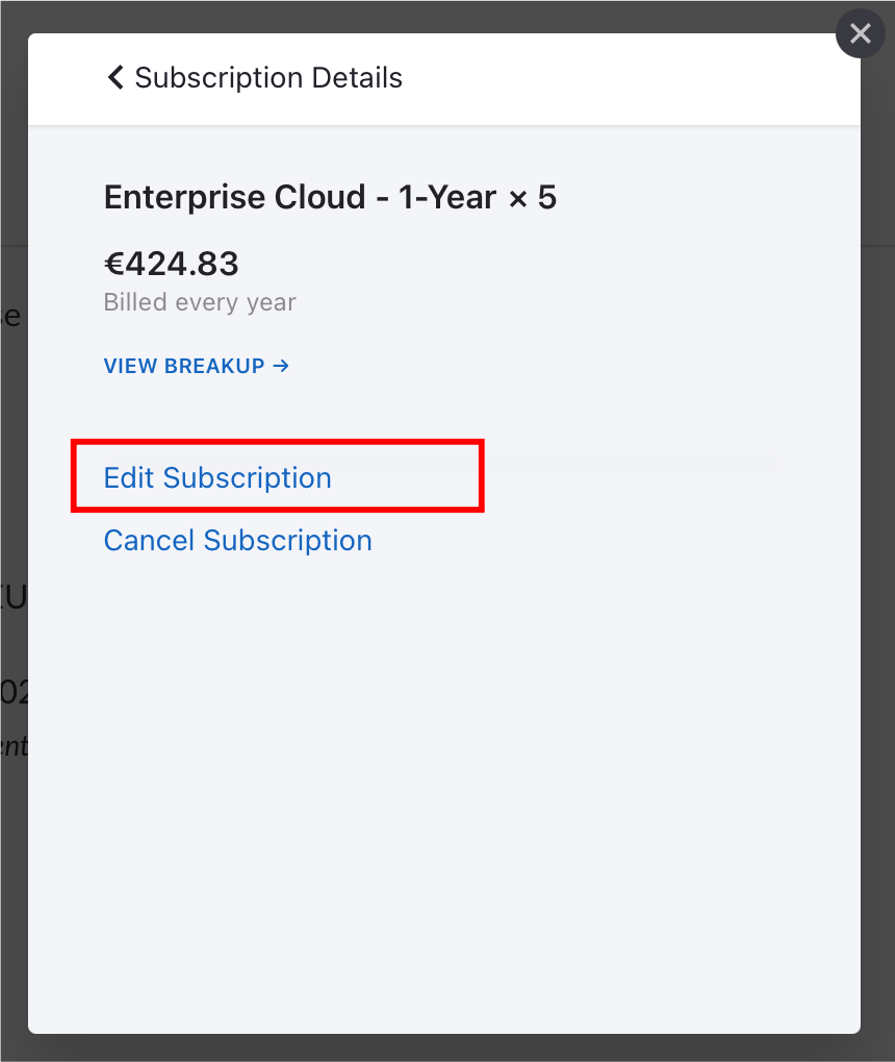Go back using the left chevron
The height and width of the screenshot is (1062, 895).
click(x=115, y=78)
